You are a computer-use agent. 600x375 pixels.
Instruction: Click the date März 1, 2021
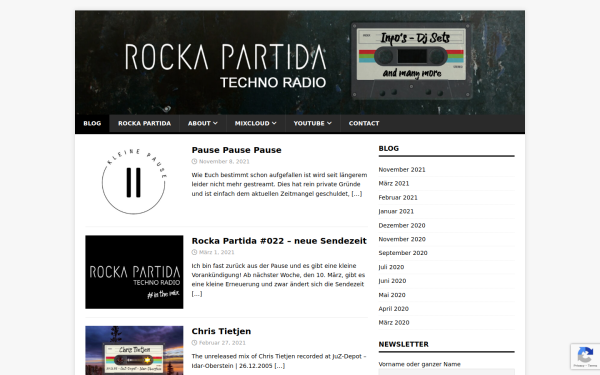click(217, 252)
